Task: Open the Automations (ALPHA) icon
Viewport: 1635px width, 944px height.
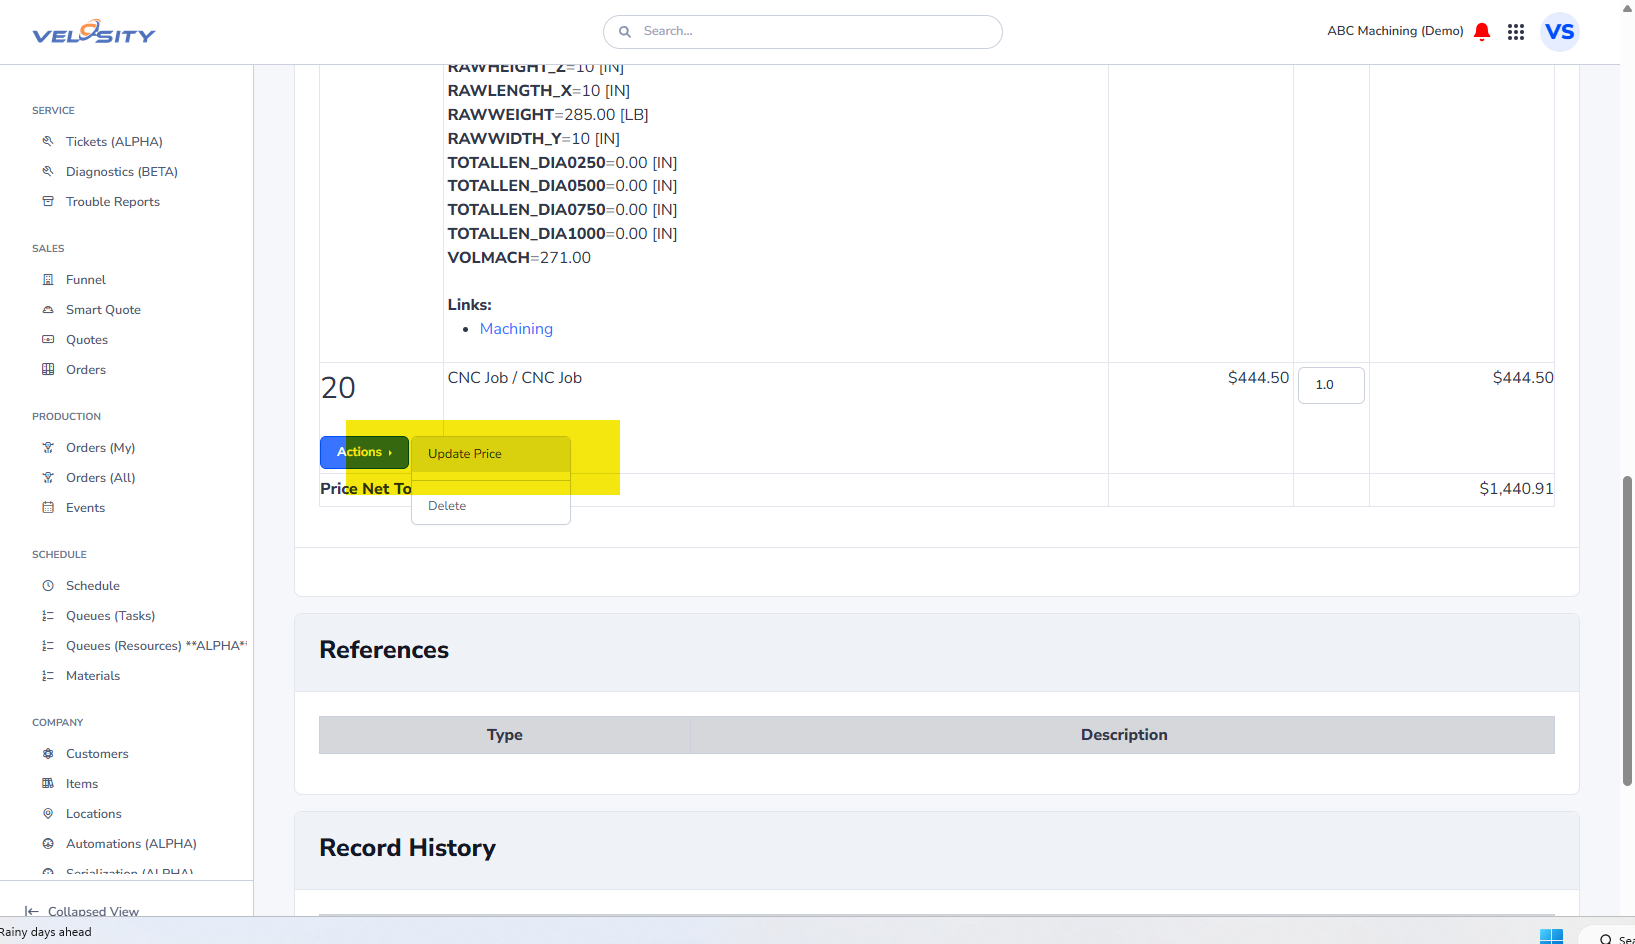Action: 48,843
